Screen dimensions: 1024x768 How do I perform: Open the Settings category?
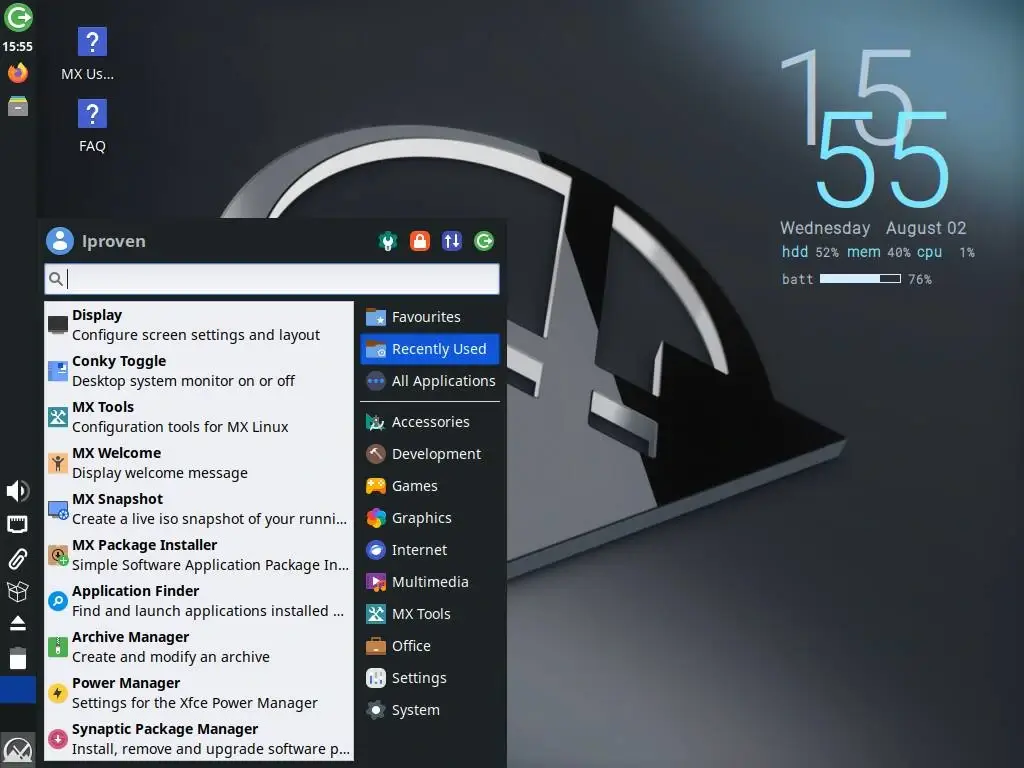point(430,678)
